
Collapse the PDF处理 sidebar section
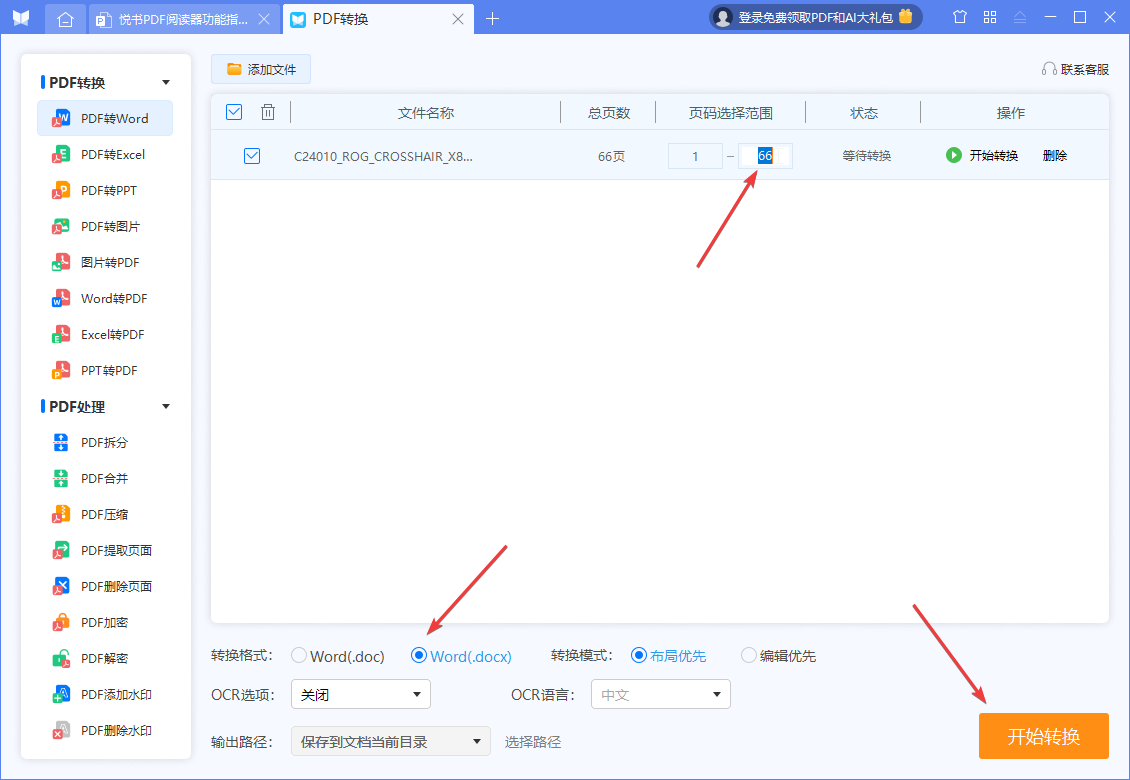pos(165,406)
